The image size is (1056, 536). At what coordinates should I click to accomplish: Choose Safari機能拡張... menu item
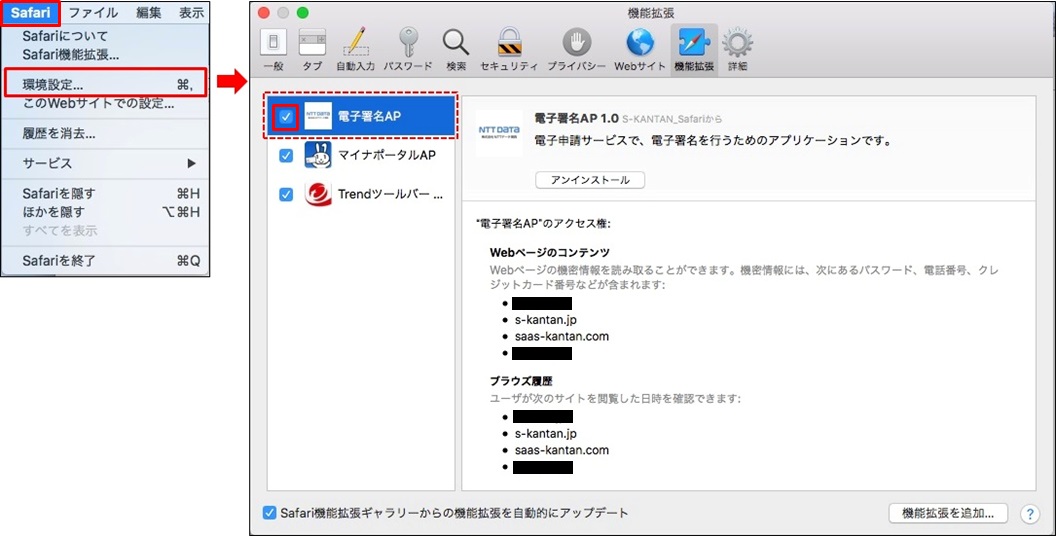105,55
